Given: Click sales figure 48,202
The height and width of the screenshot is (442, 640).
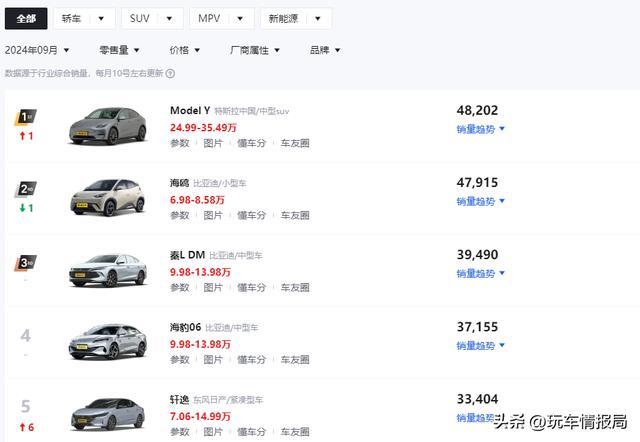Looking at the screenshot, I should [477, 111].
